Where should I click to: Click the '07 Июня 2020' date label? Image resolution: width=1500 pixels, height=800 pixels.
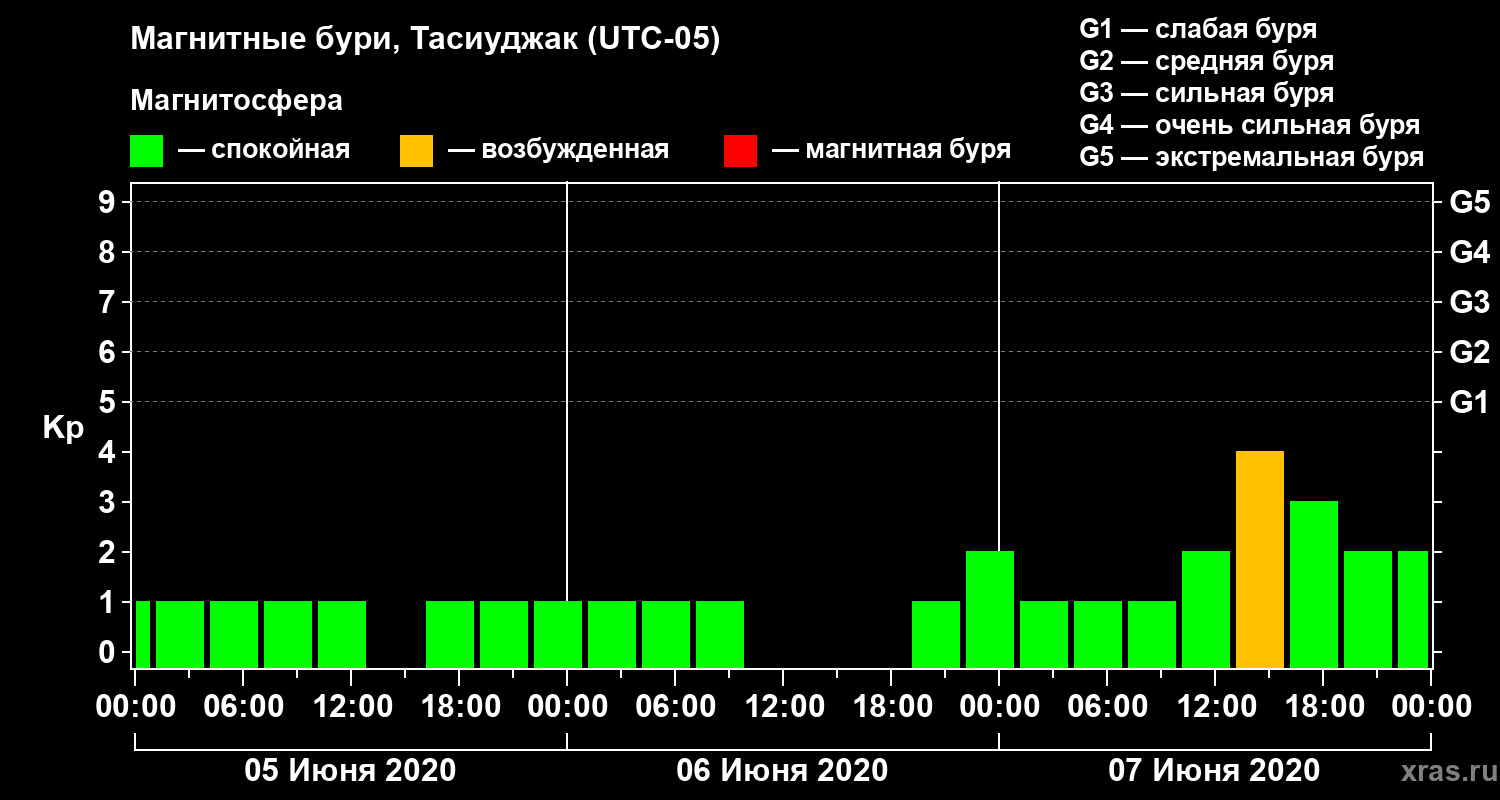1214,770
